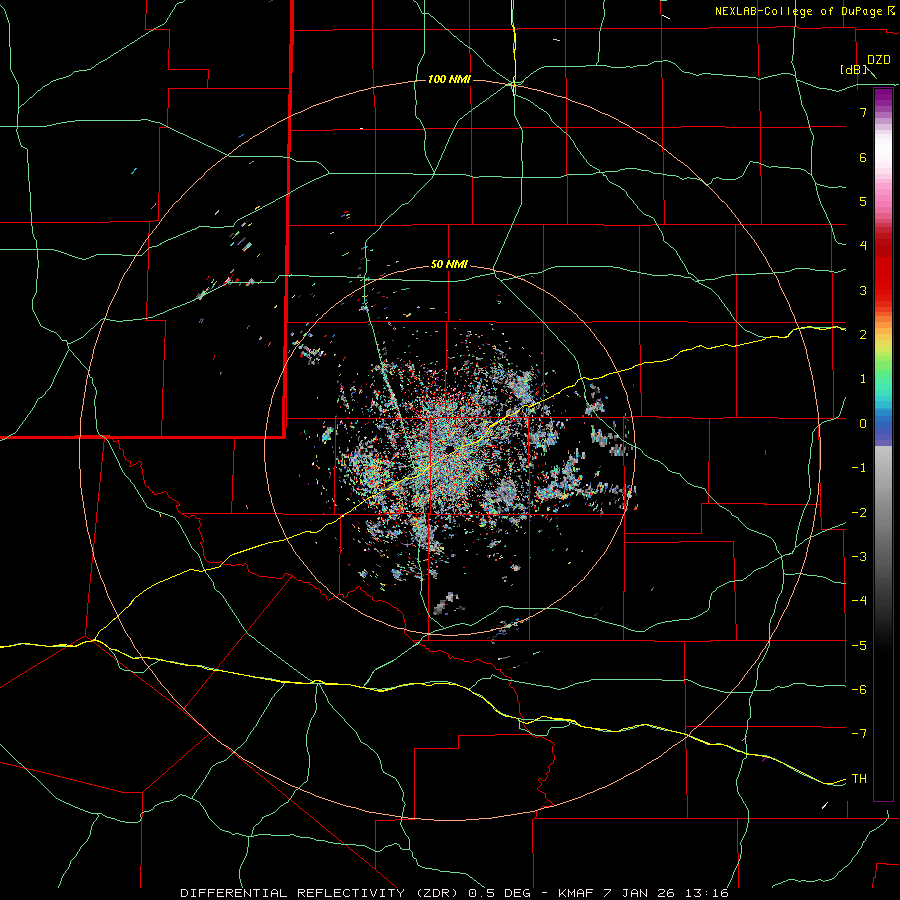This screenshot has height=900, width=900.
Task: Click the positive 6 scale value
Action: pyautogui.click(x=863, y=157)
